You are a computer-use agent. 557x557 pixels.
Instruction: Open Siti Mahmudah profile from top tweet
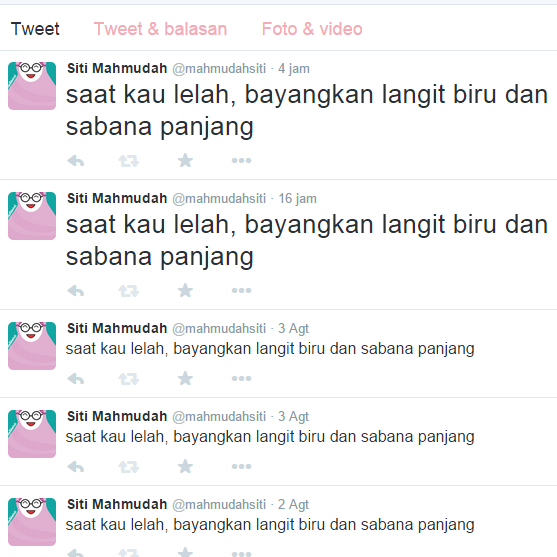[x=117, y=68]
